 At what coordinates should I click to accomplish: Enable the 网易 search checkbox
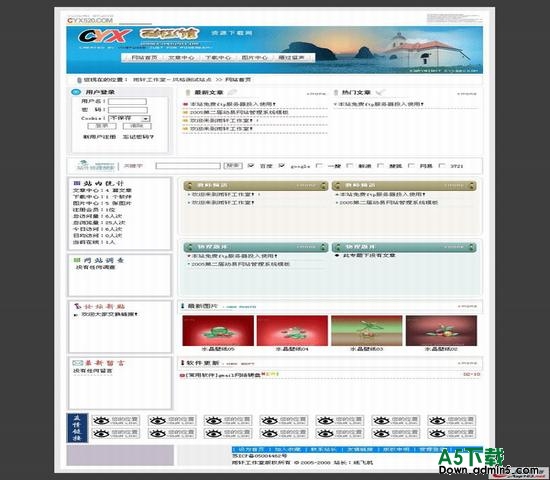point(411,165)
